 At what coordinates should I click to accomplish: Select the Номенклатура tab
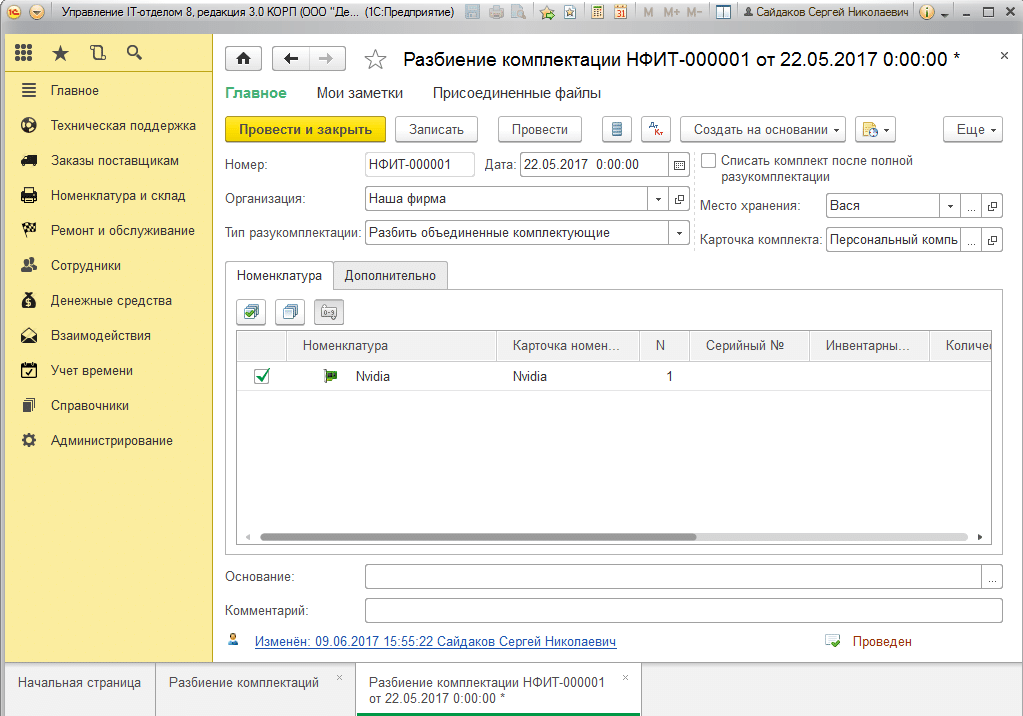pyautogui.click(x=279, y=275)
